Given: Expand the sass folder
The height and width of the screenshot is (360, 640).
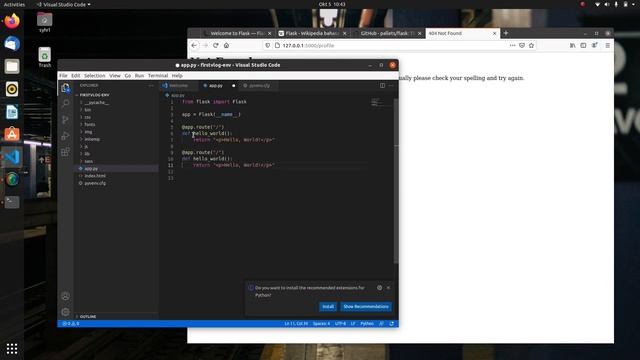Looking at the screenshot, I should (89, 161).
